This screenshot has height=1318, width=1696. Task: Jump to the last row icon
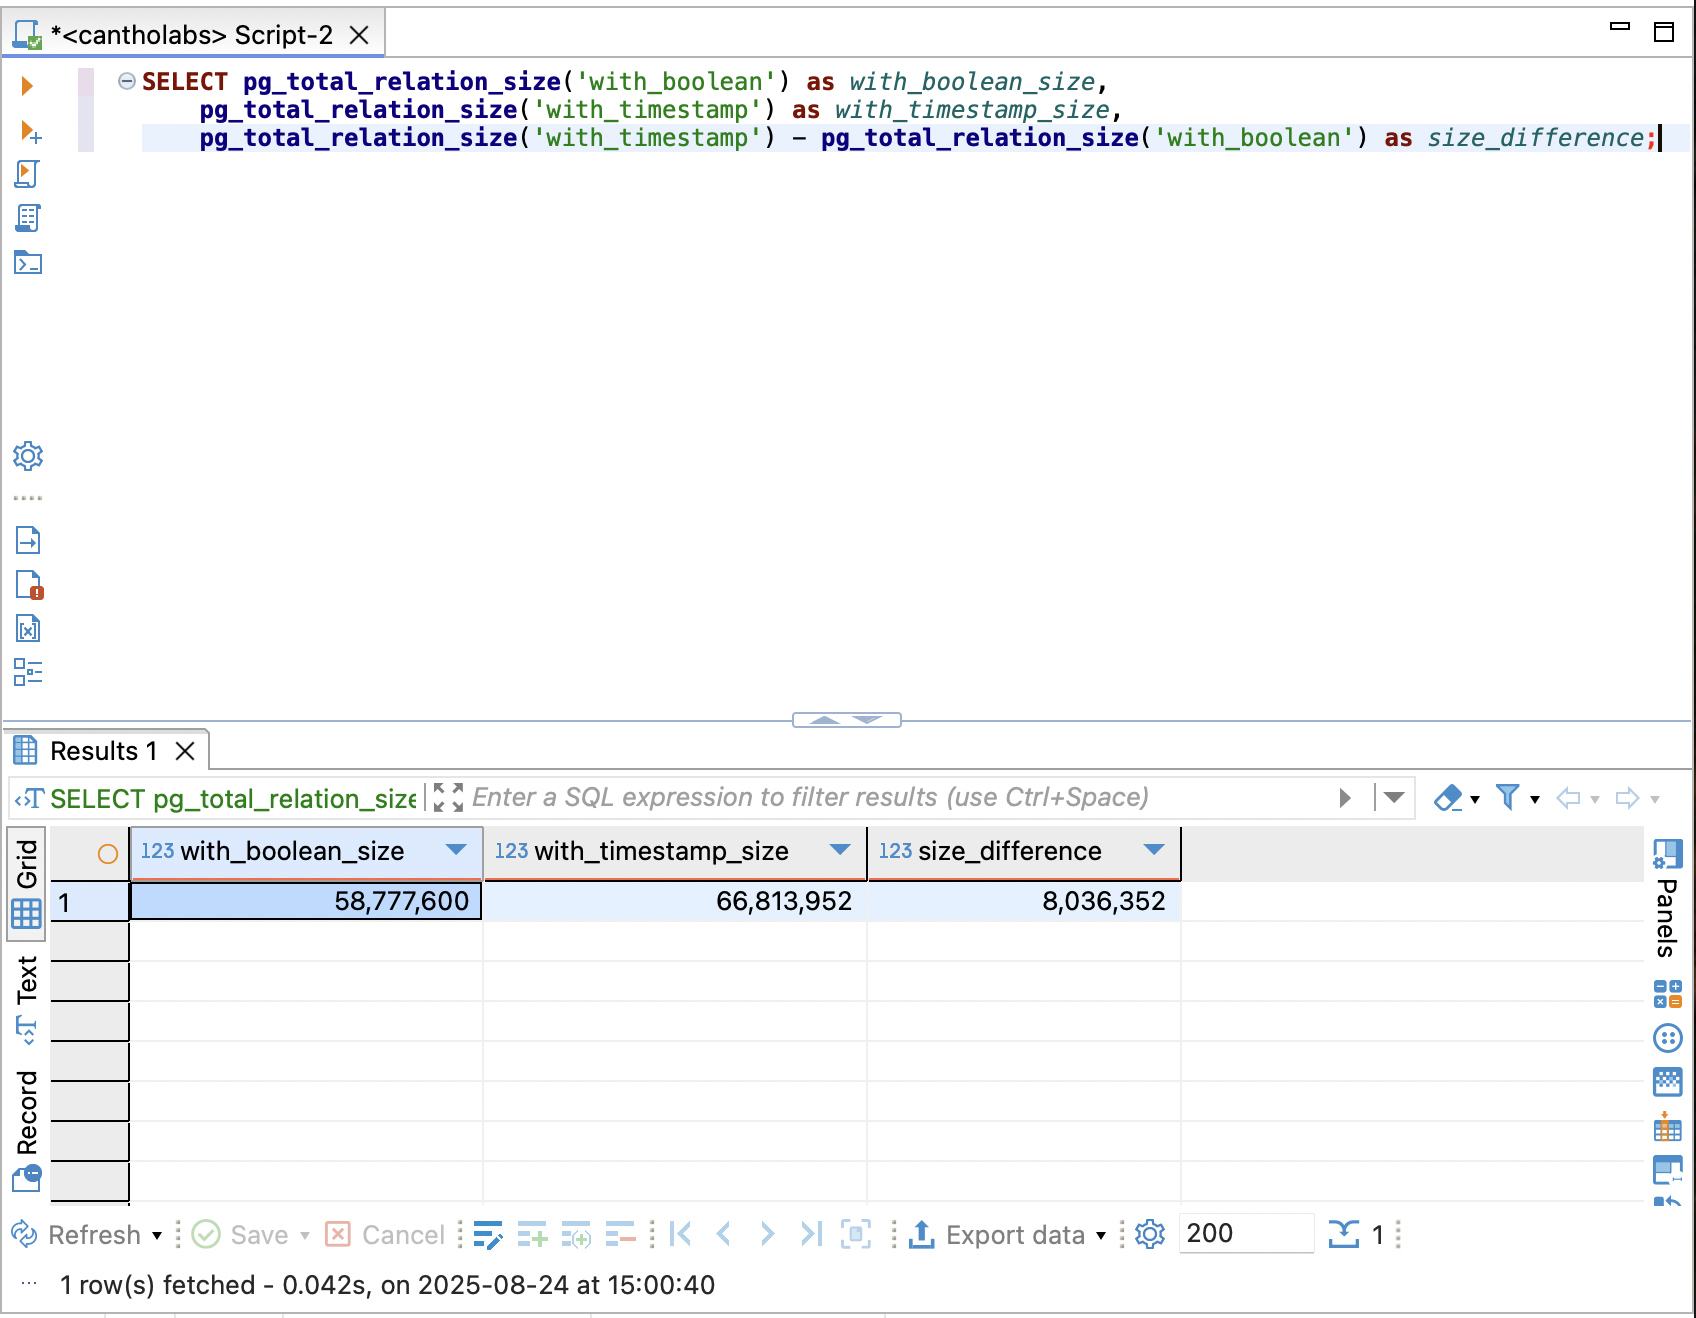tap(811, 1235)
